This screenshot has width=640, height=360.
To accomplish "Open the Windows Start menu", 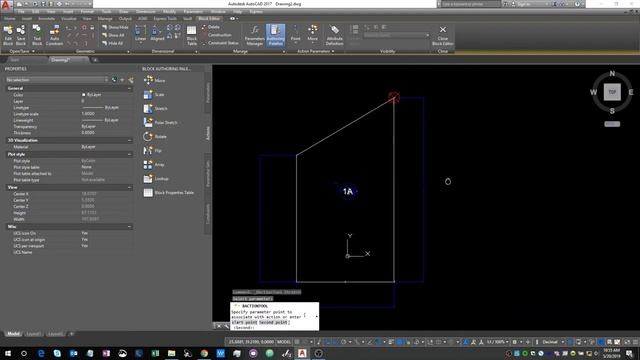I will coord(8,353).
